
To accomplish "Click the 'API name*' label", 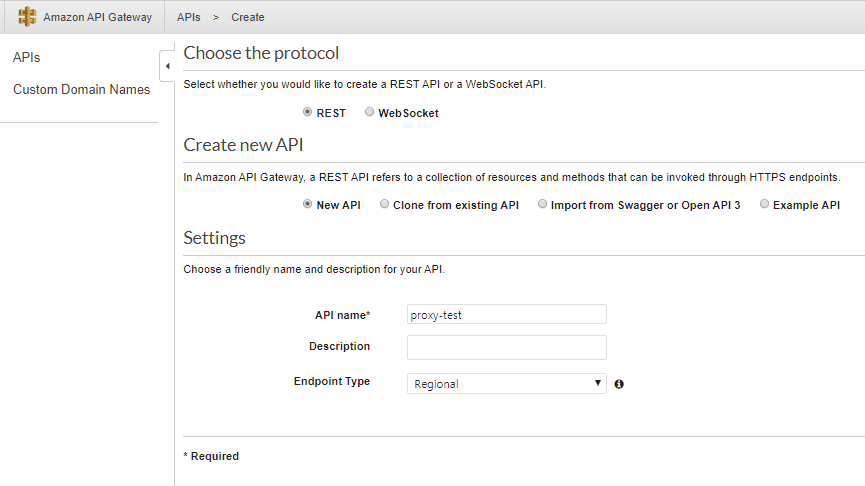I will [x=343, y=315].
